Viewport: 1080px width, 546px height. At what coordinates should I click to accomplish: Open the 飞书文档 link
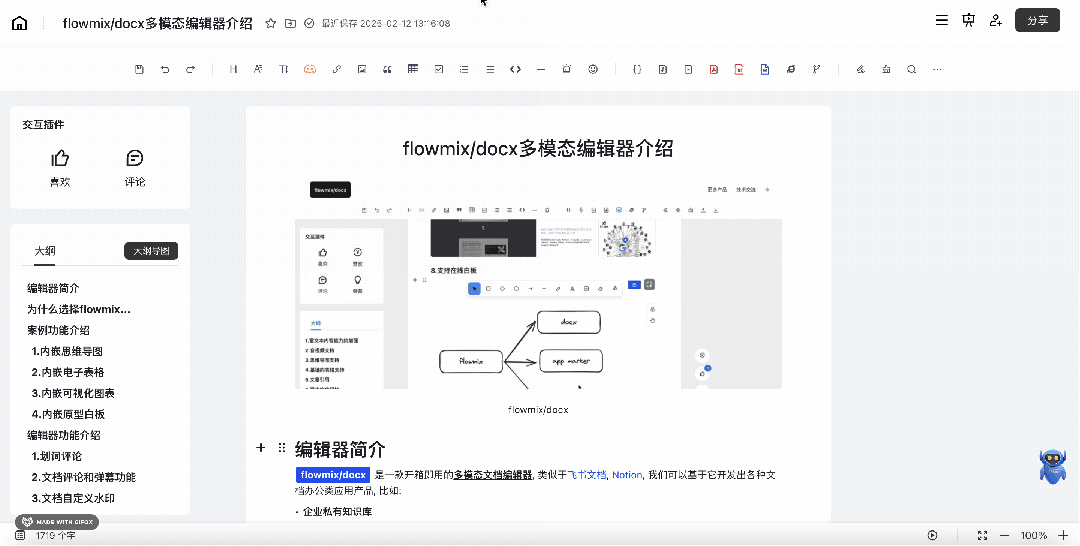tap(586, 474)
